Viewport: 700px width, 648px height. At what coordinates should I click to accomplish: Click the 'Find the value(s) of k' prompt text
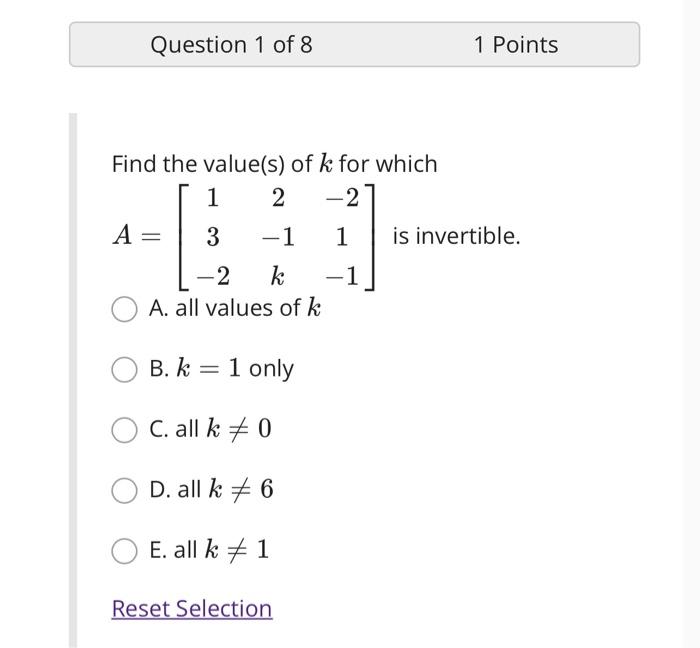tap(274, 164)
